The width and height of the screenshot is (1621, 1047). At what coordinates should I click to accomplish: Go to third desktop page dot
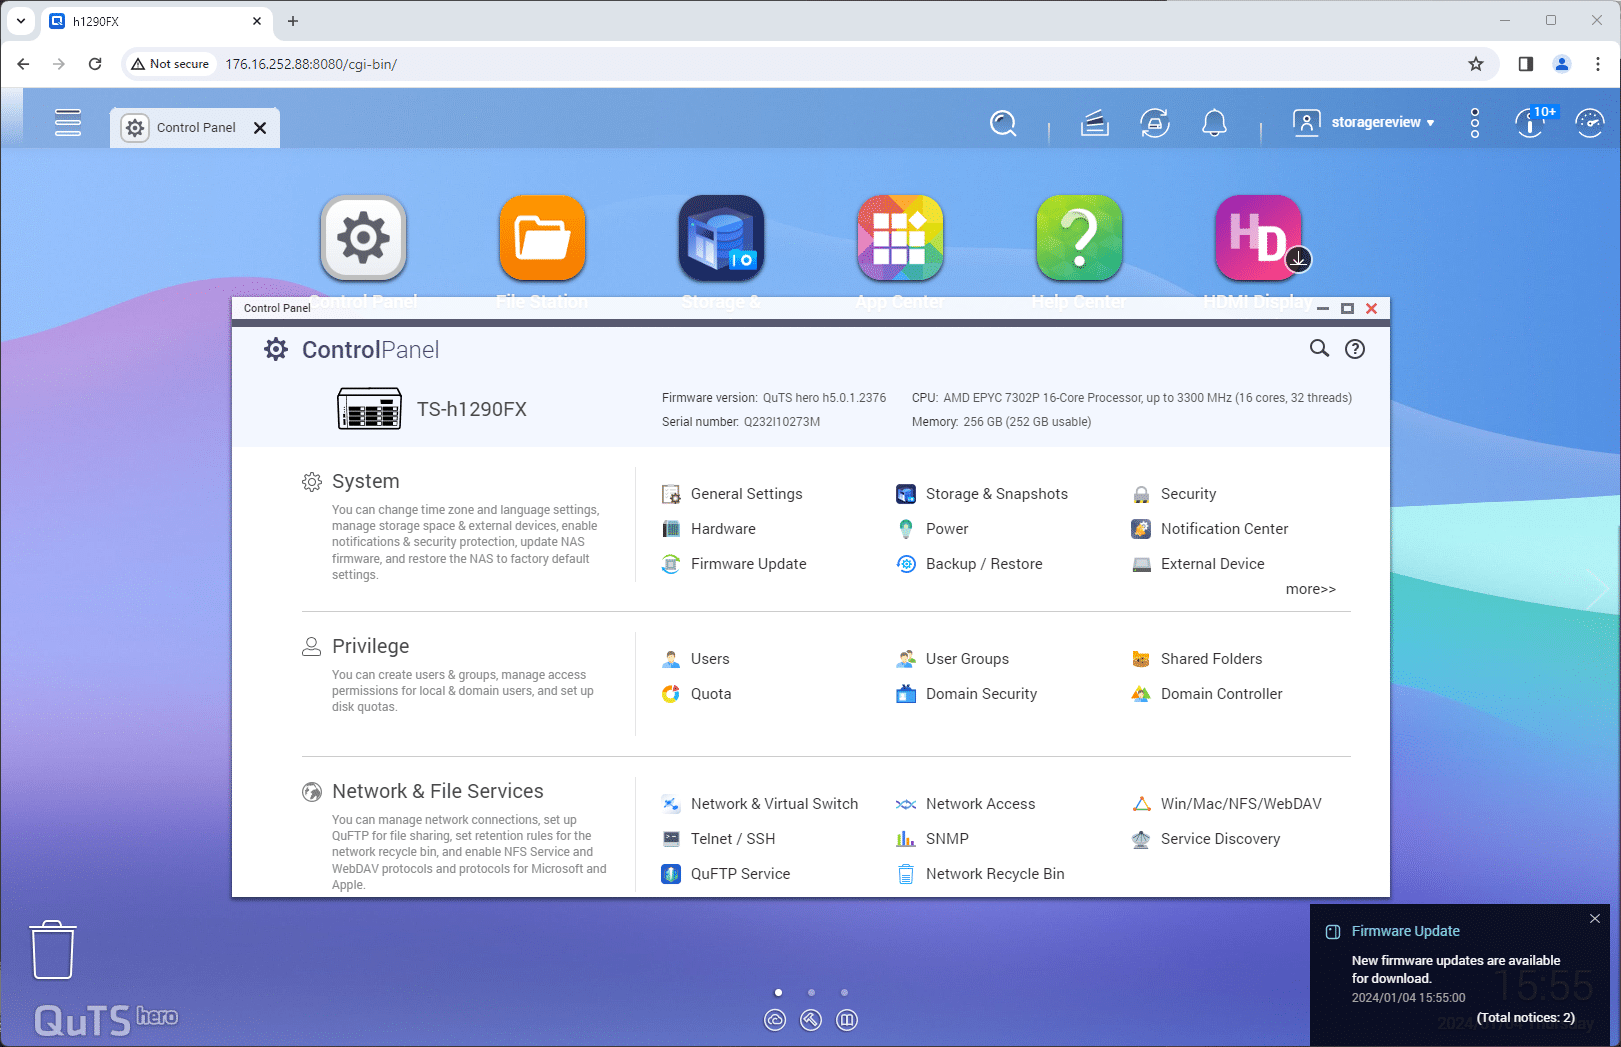tap(844, 992)
